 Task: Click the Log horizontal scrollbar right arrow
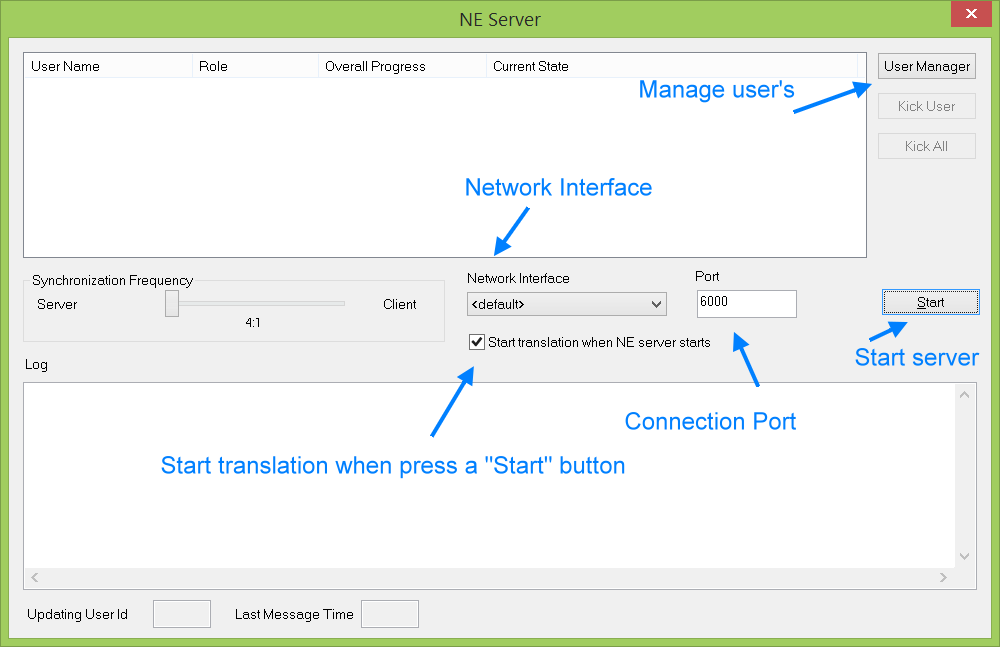943,577
